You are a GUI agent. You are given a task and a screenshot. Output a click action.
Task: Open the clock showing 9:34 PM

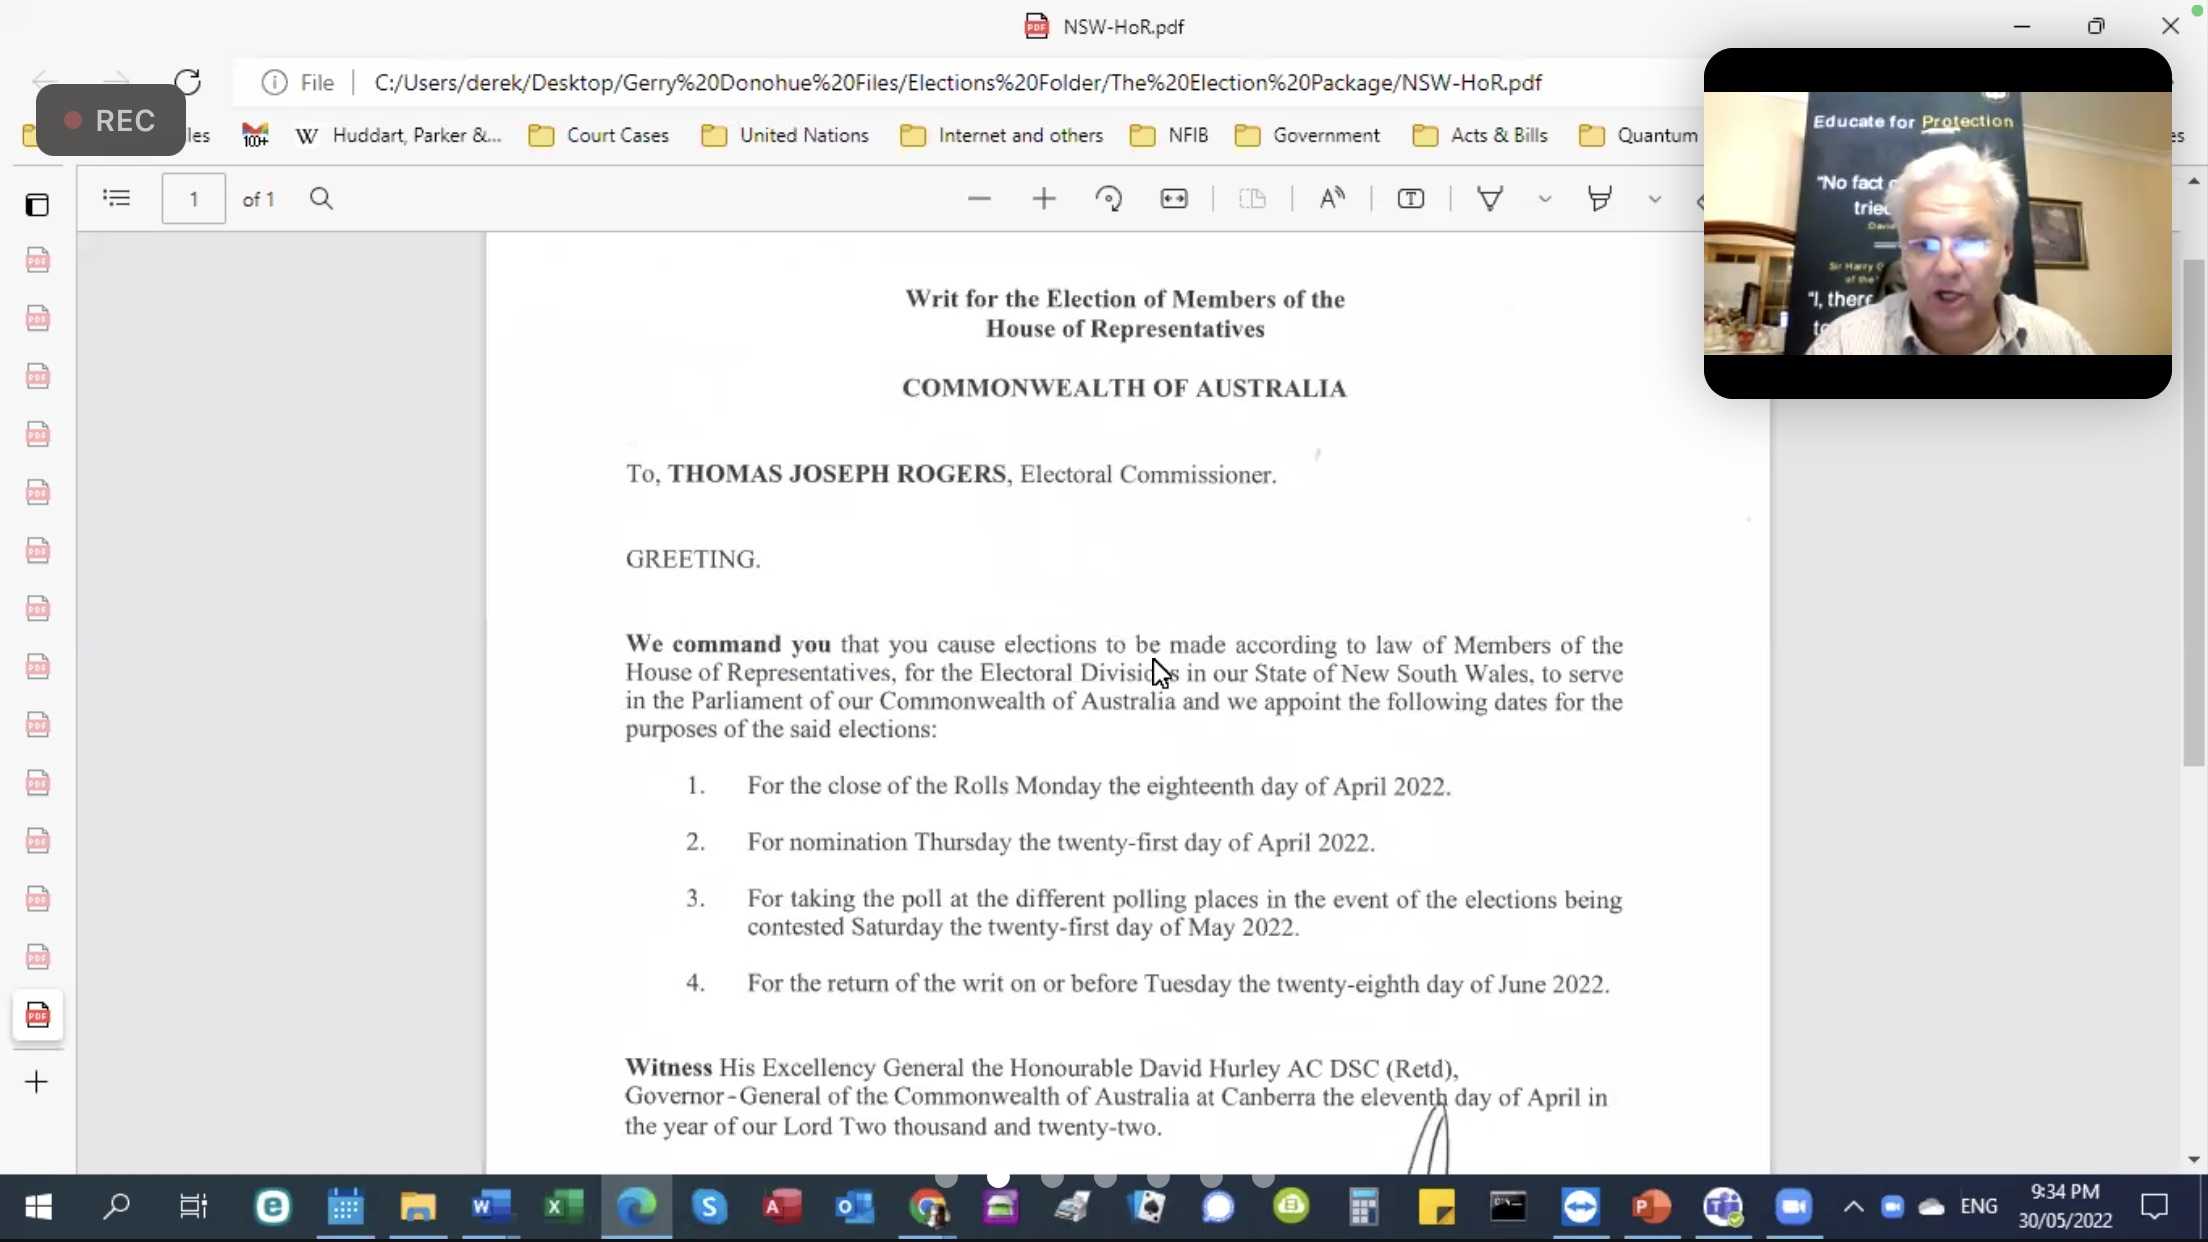pos(2065,1206)
